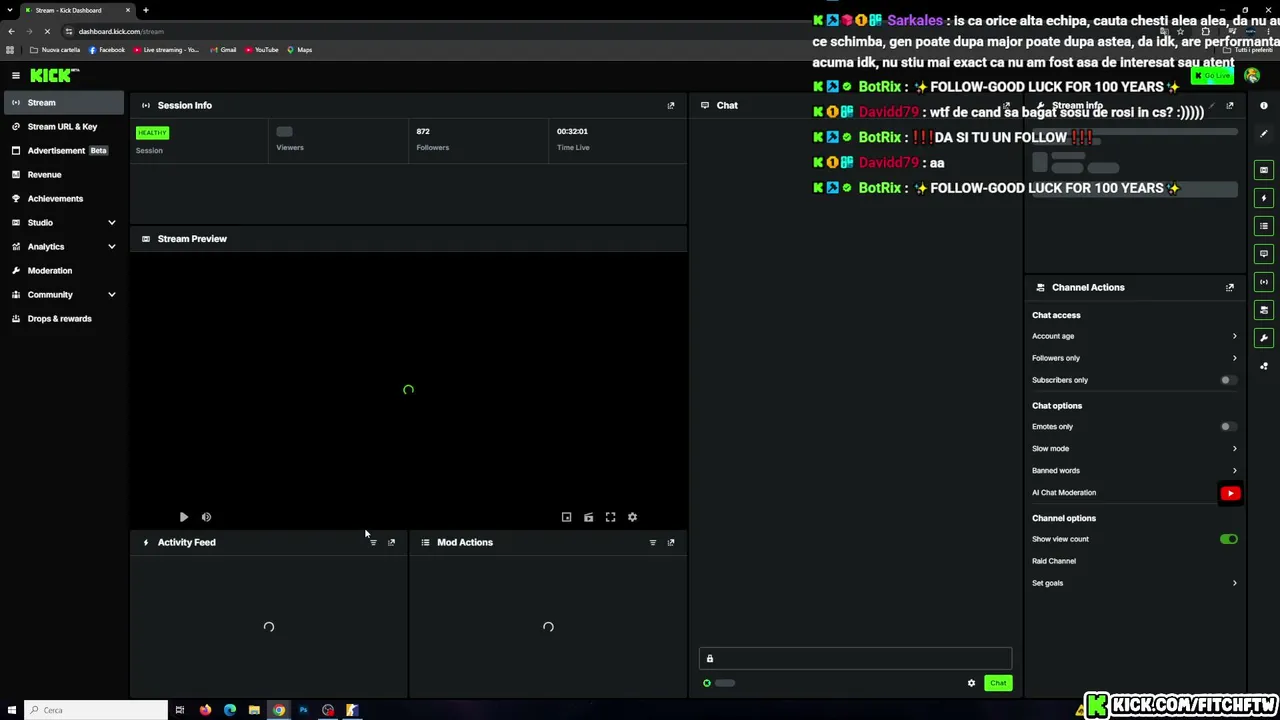Filter the Mod Actions list

(x=653, y=542)
